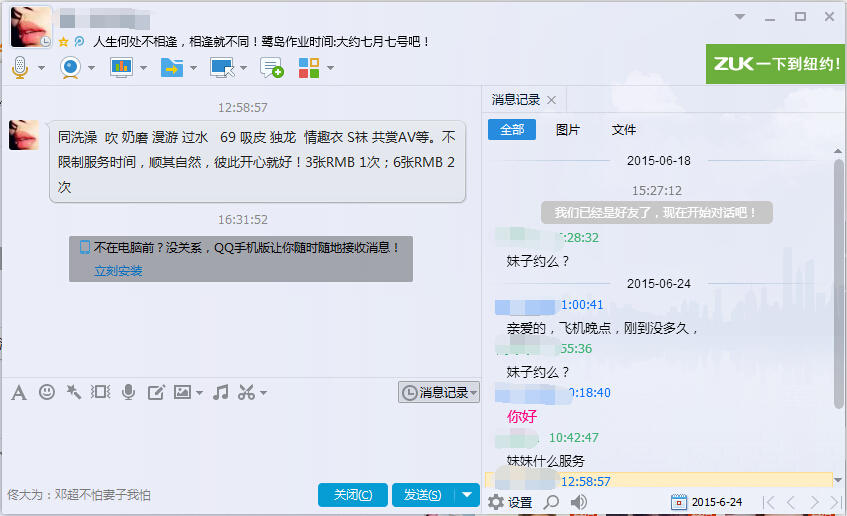Expand the apps grid dropdown arrow

pos(331,68)
